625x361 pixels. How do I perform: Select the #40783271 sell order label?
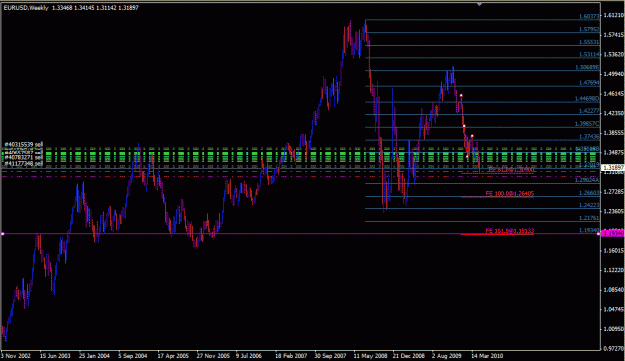point(24,158)
